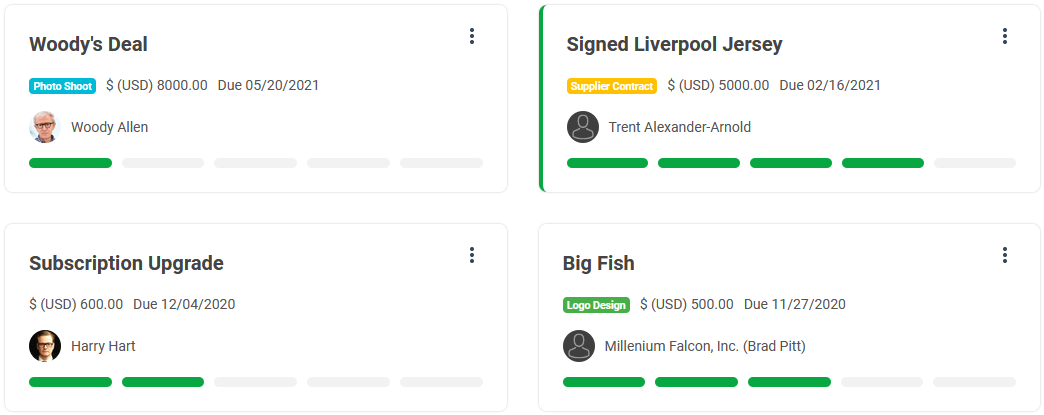Set Woody's Deal to second pipeline stage
The height and width of the screenshot is (415, 1044).
point(162,163)
